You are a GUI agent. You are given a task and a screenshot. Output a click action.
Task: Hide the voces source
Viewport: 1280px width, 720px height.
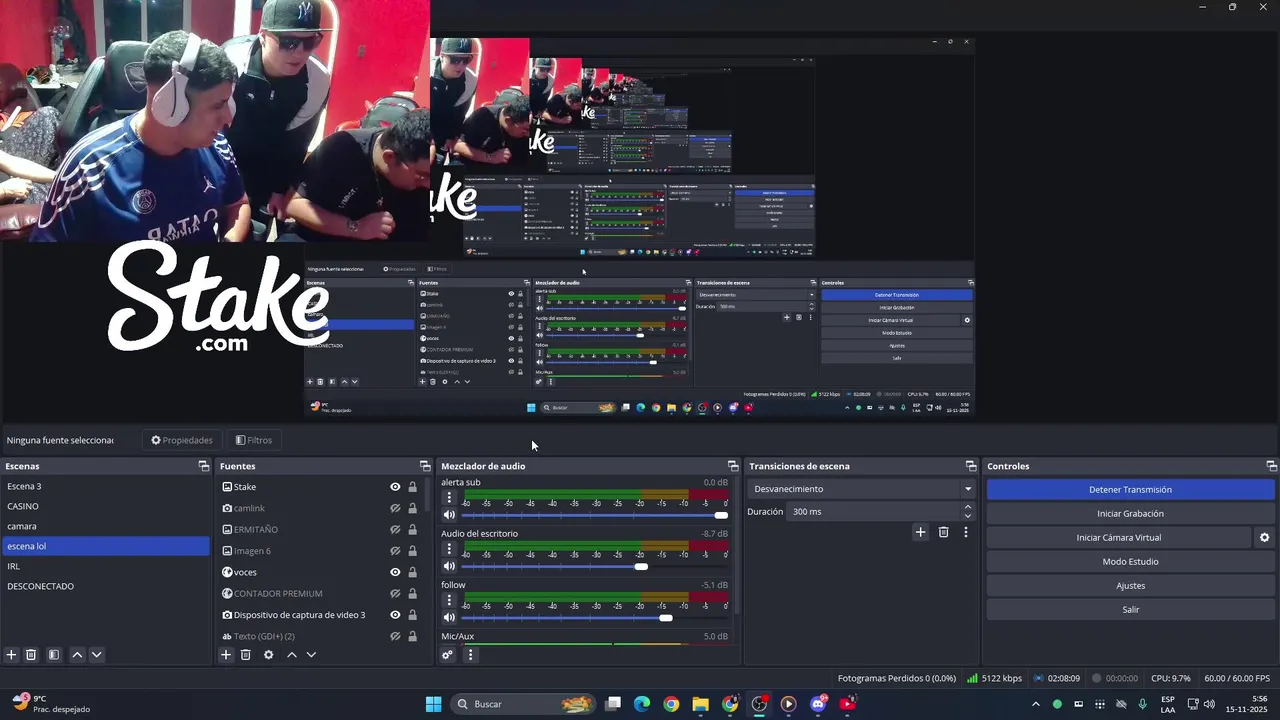[395, 573]
